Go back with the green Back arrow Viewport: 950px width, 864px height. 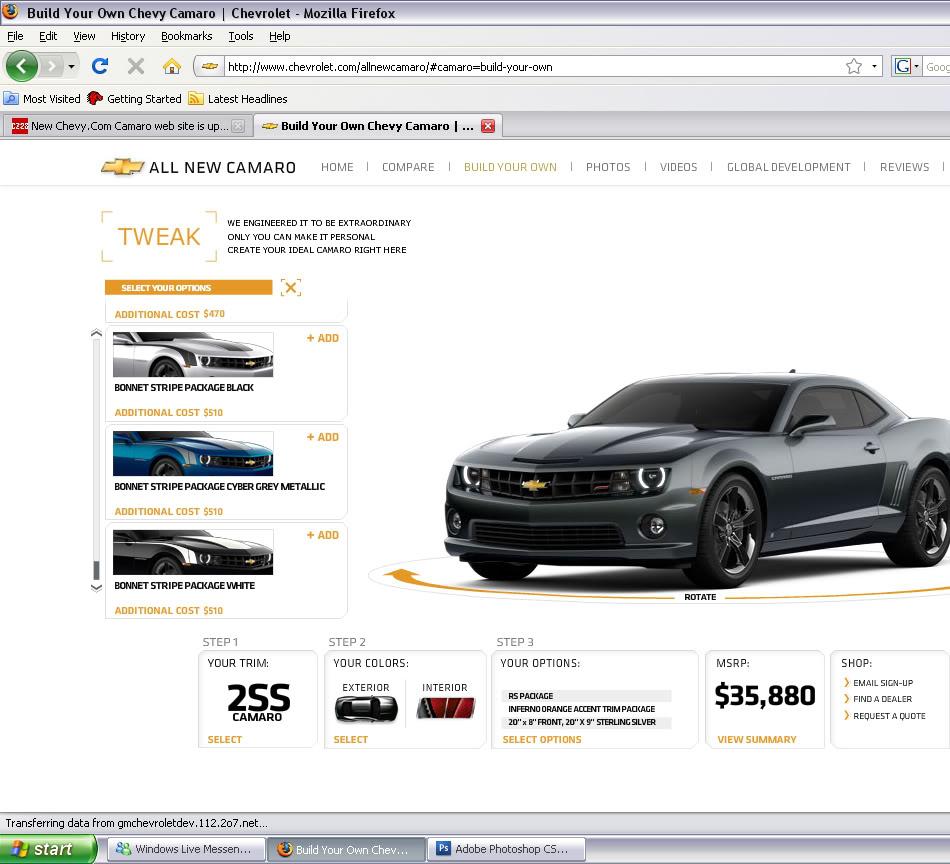point(22,65)
